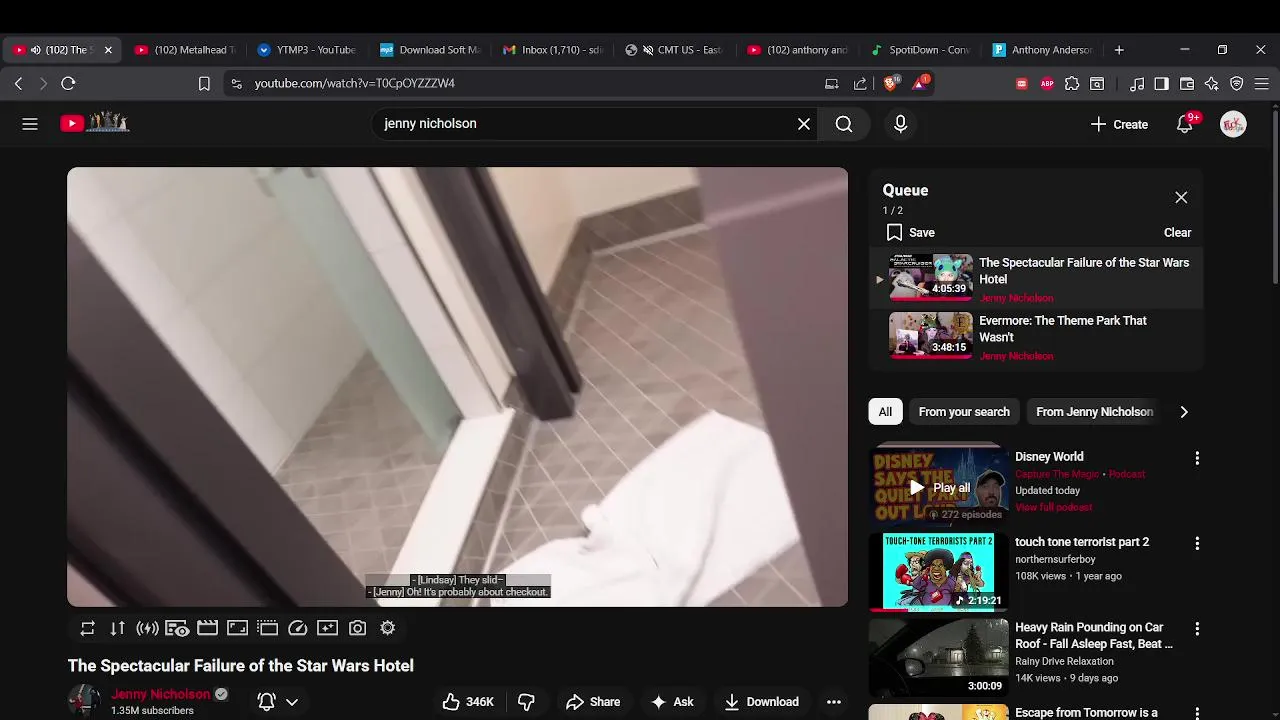Viewport: 1280px width, 720px height.
Task: Play all Disney World episodes
Action: point(939,488)
